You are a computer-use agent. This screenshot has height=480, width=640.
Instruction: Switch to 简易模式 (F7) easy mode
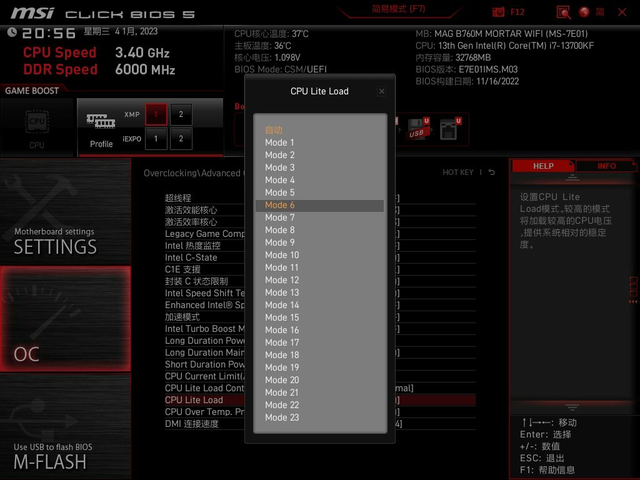click(x=398, y=9)
